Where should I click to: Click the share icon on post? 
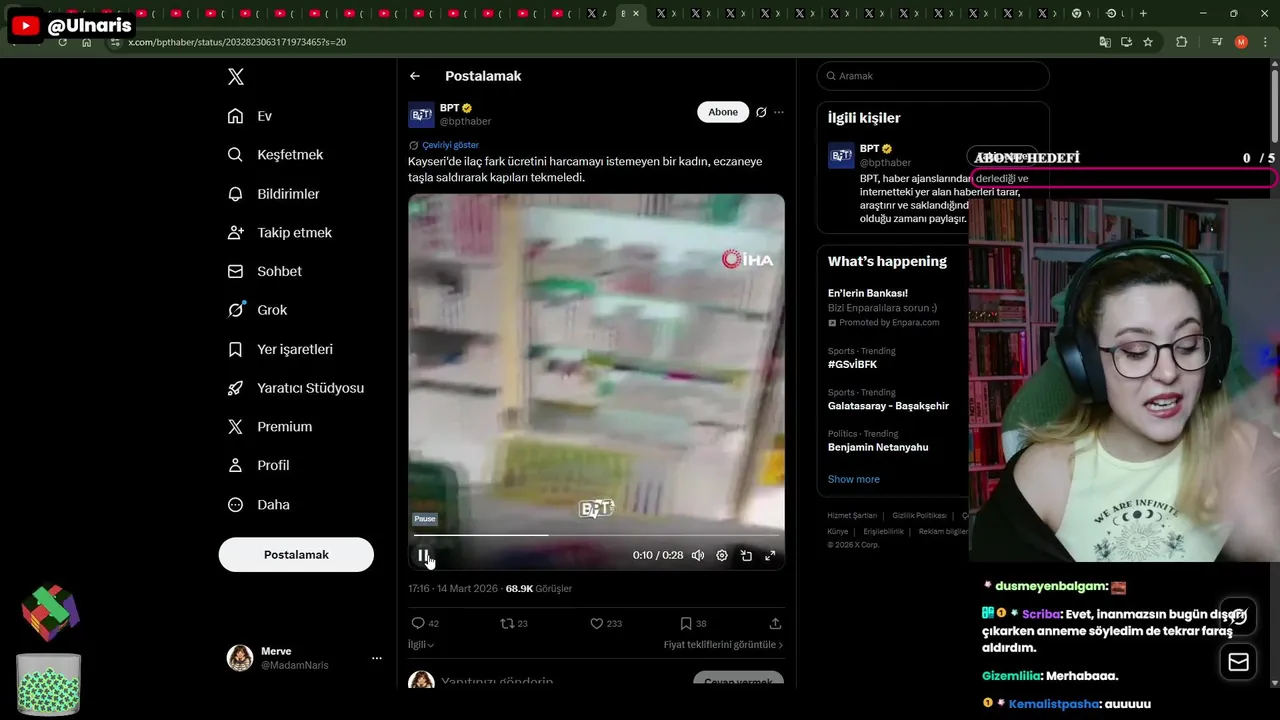tap(775, 623)
